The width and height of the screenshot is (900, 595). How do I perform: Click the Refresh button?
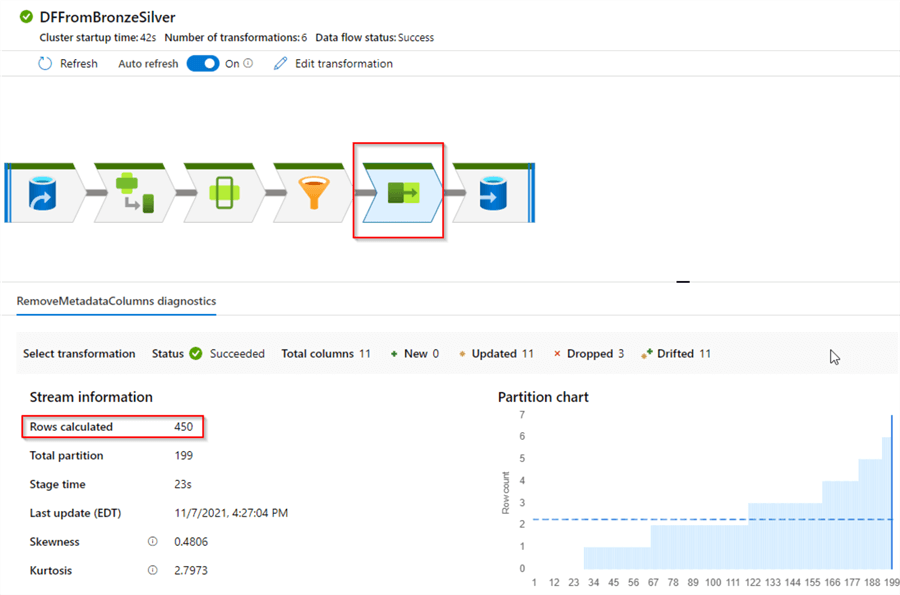[68, 63]
